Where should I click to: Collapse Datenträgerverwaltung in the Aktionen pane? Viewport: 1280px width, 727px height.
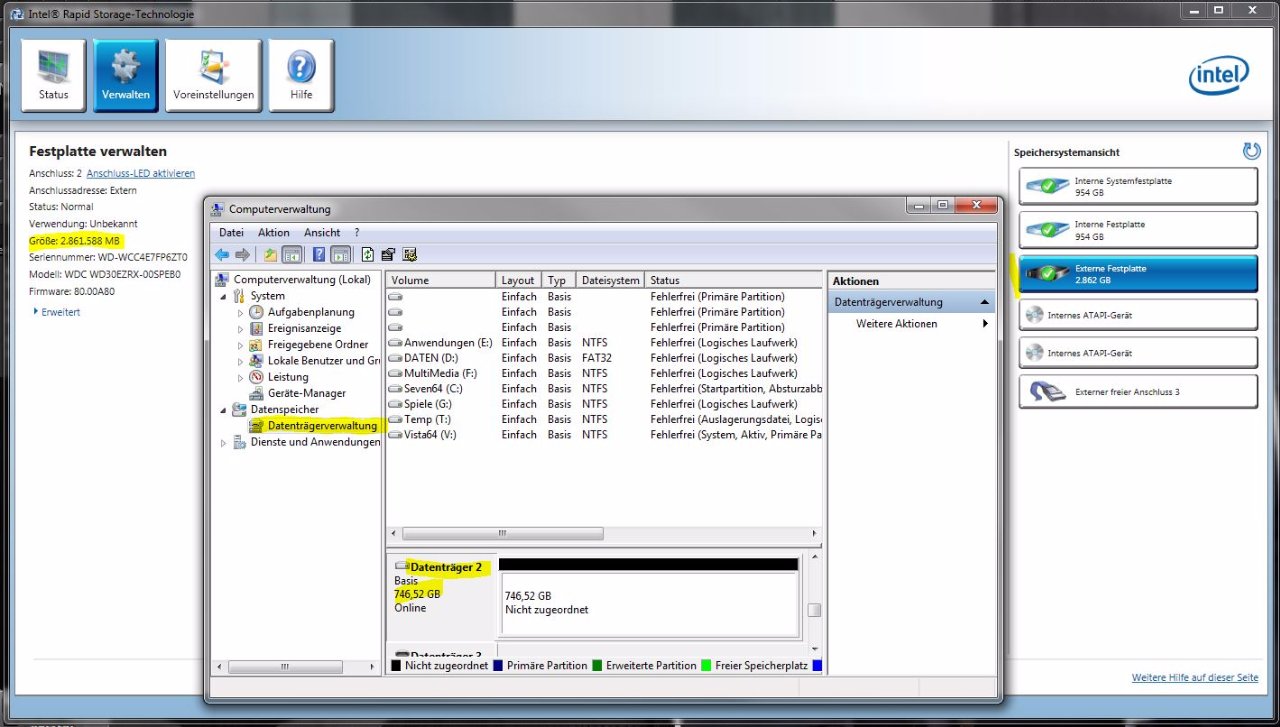point(985,302)
